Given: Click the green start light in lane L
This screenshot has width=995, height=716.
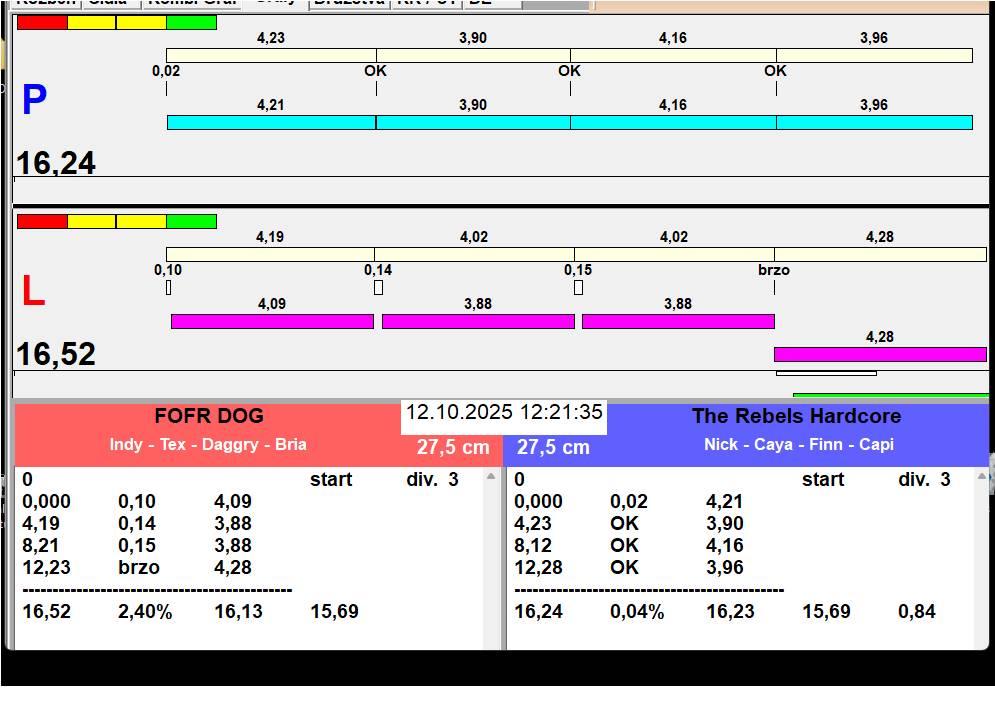Looking at the screenshot, I should 191,221.
